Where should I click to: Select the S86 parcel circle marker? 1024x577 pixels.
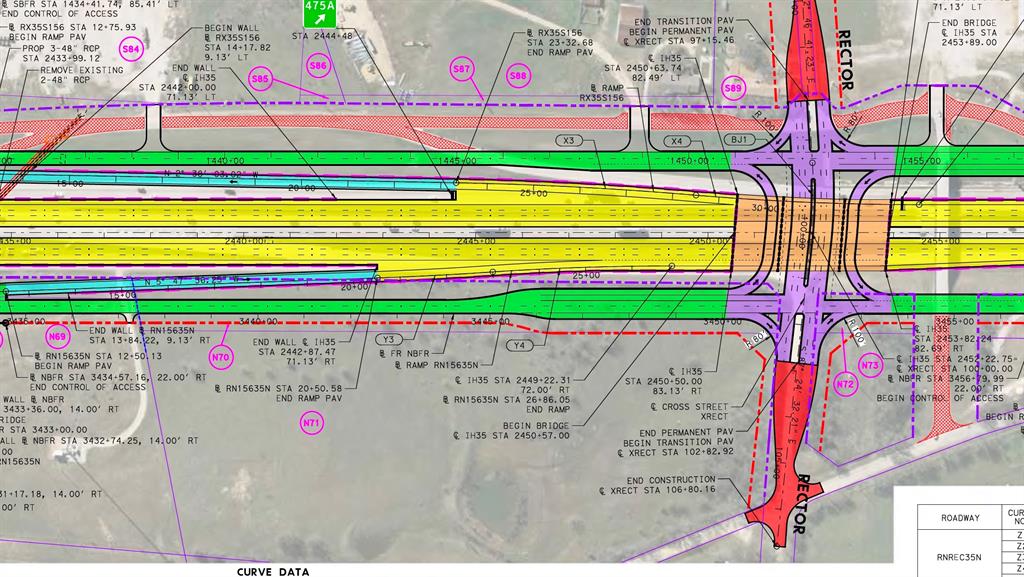tap(318, 66)
